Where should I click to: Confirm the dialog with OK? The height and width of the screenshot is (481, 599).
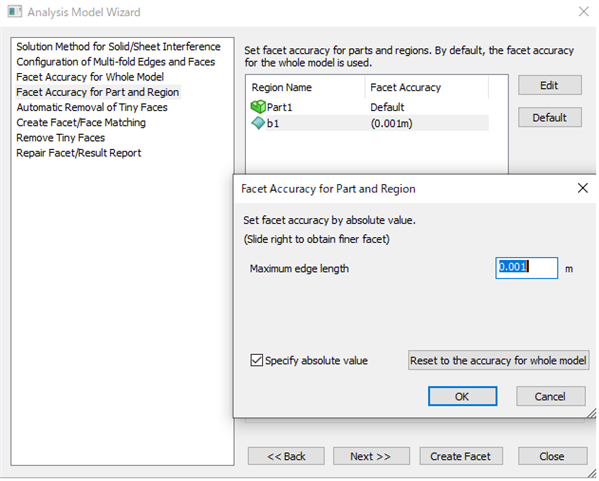pos(462,397)
